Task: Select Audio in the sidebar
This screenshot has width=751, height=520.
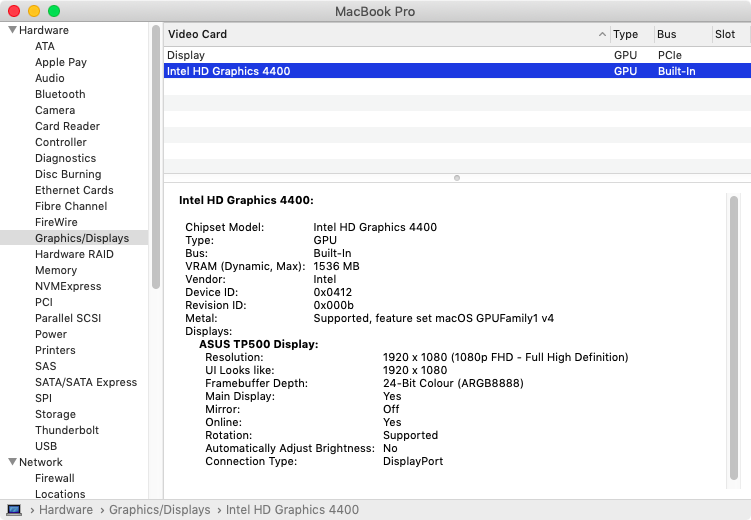Action: (x=49, y=78)
